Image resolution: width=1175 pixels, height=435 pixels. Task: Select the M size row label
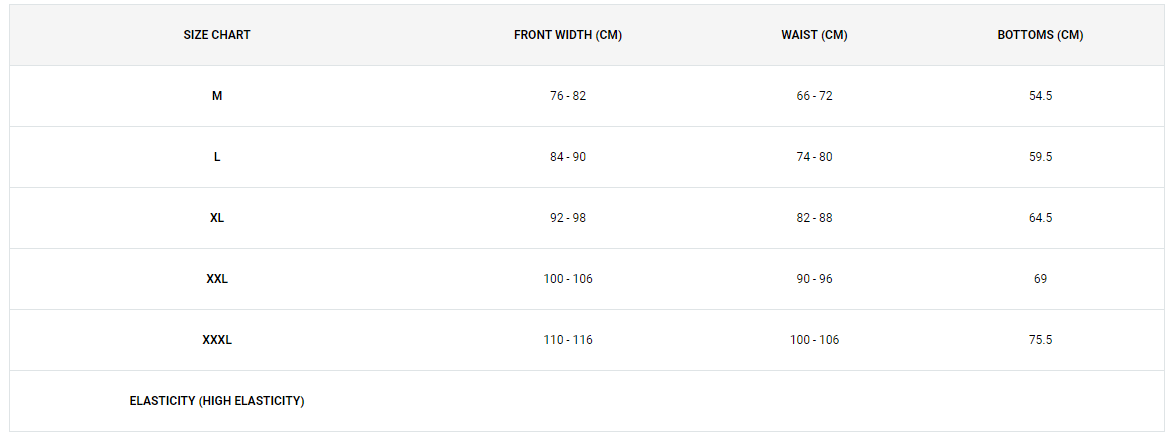tap(217, 96)
